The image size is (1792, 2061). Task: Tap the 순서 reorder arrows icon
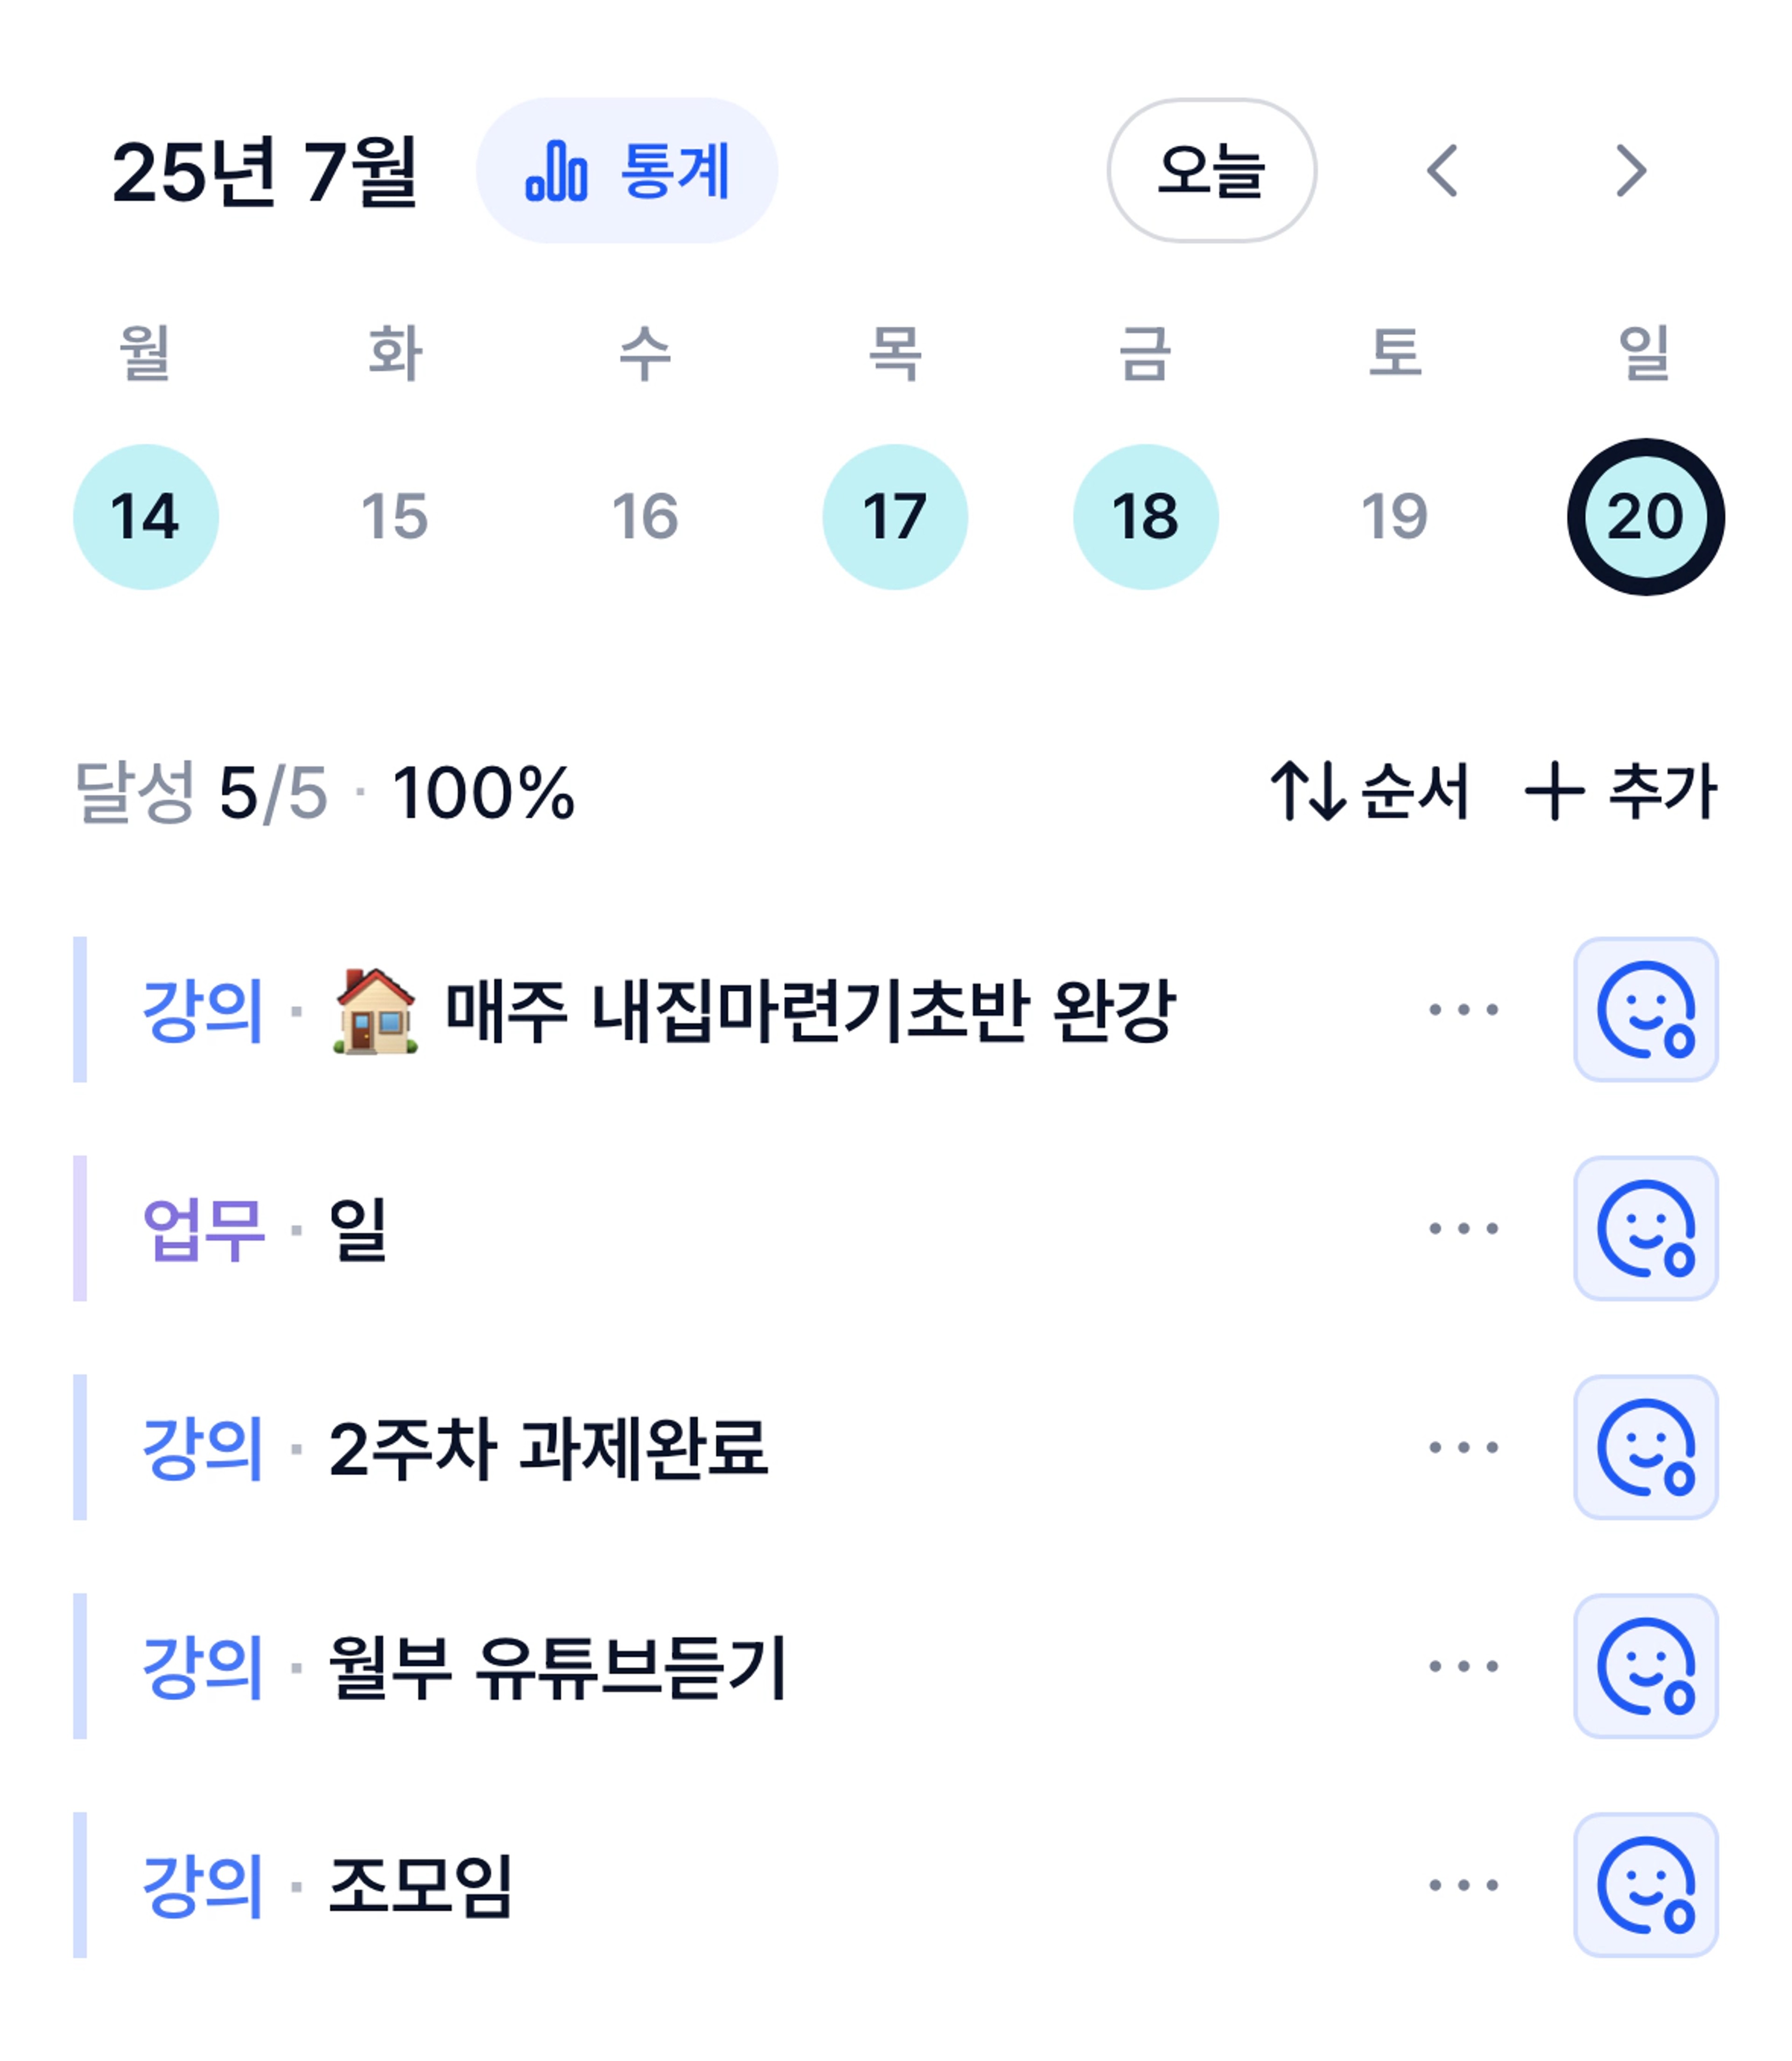(x=1308, y=791)
